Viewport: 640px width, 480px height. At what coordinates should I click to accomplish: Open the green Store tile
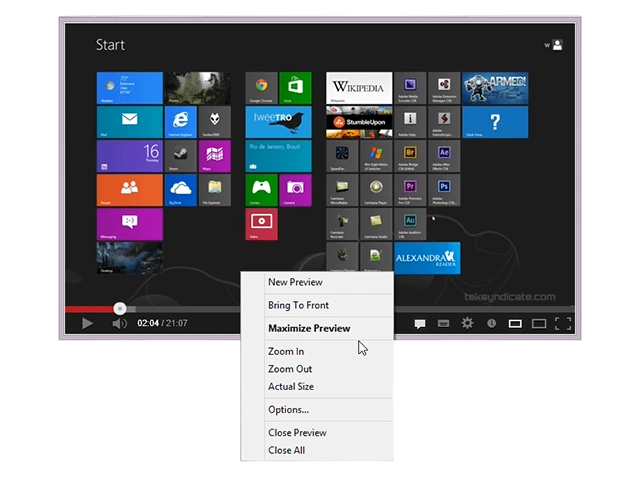click(296, 88)
